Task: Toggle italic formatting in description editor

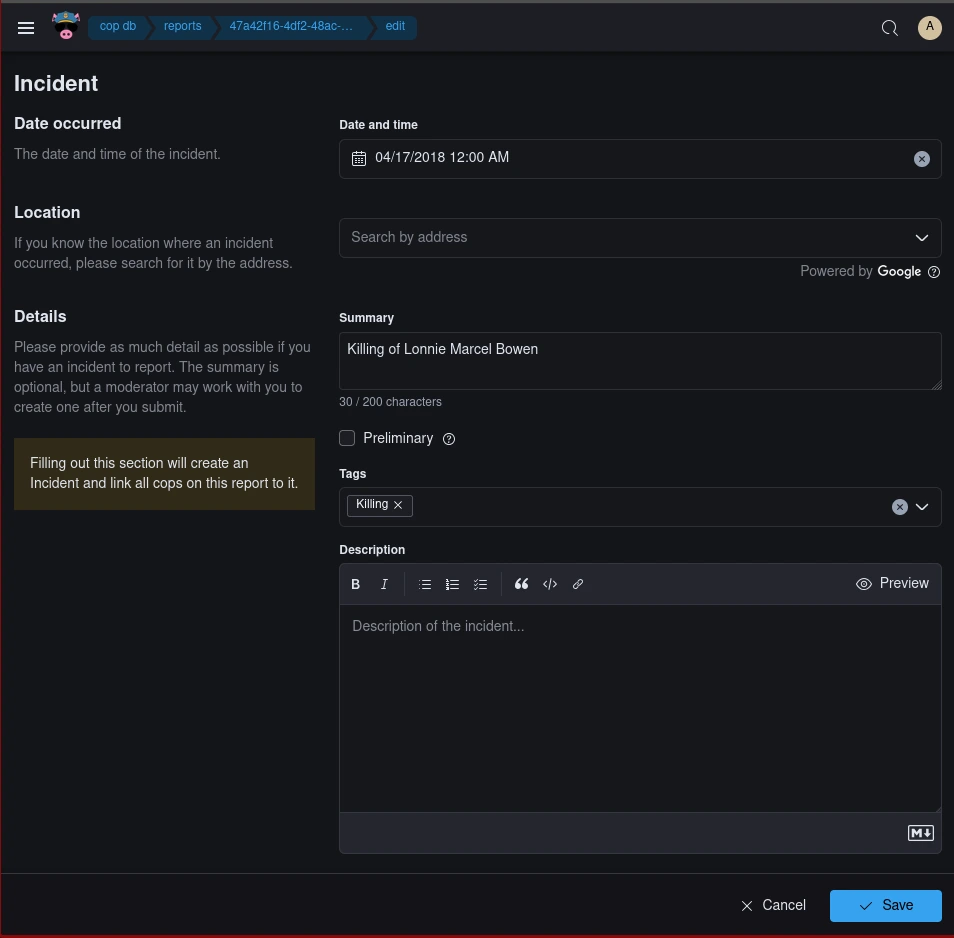Action: click(384, 584)
